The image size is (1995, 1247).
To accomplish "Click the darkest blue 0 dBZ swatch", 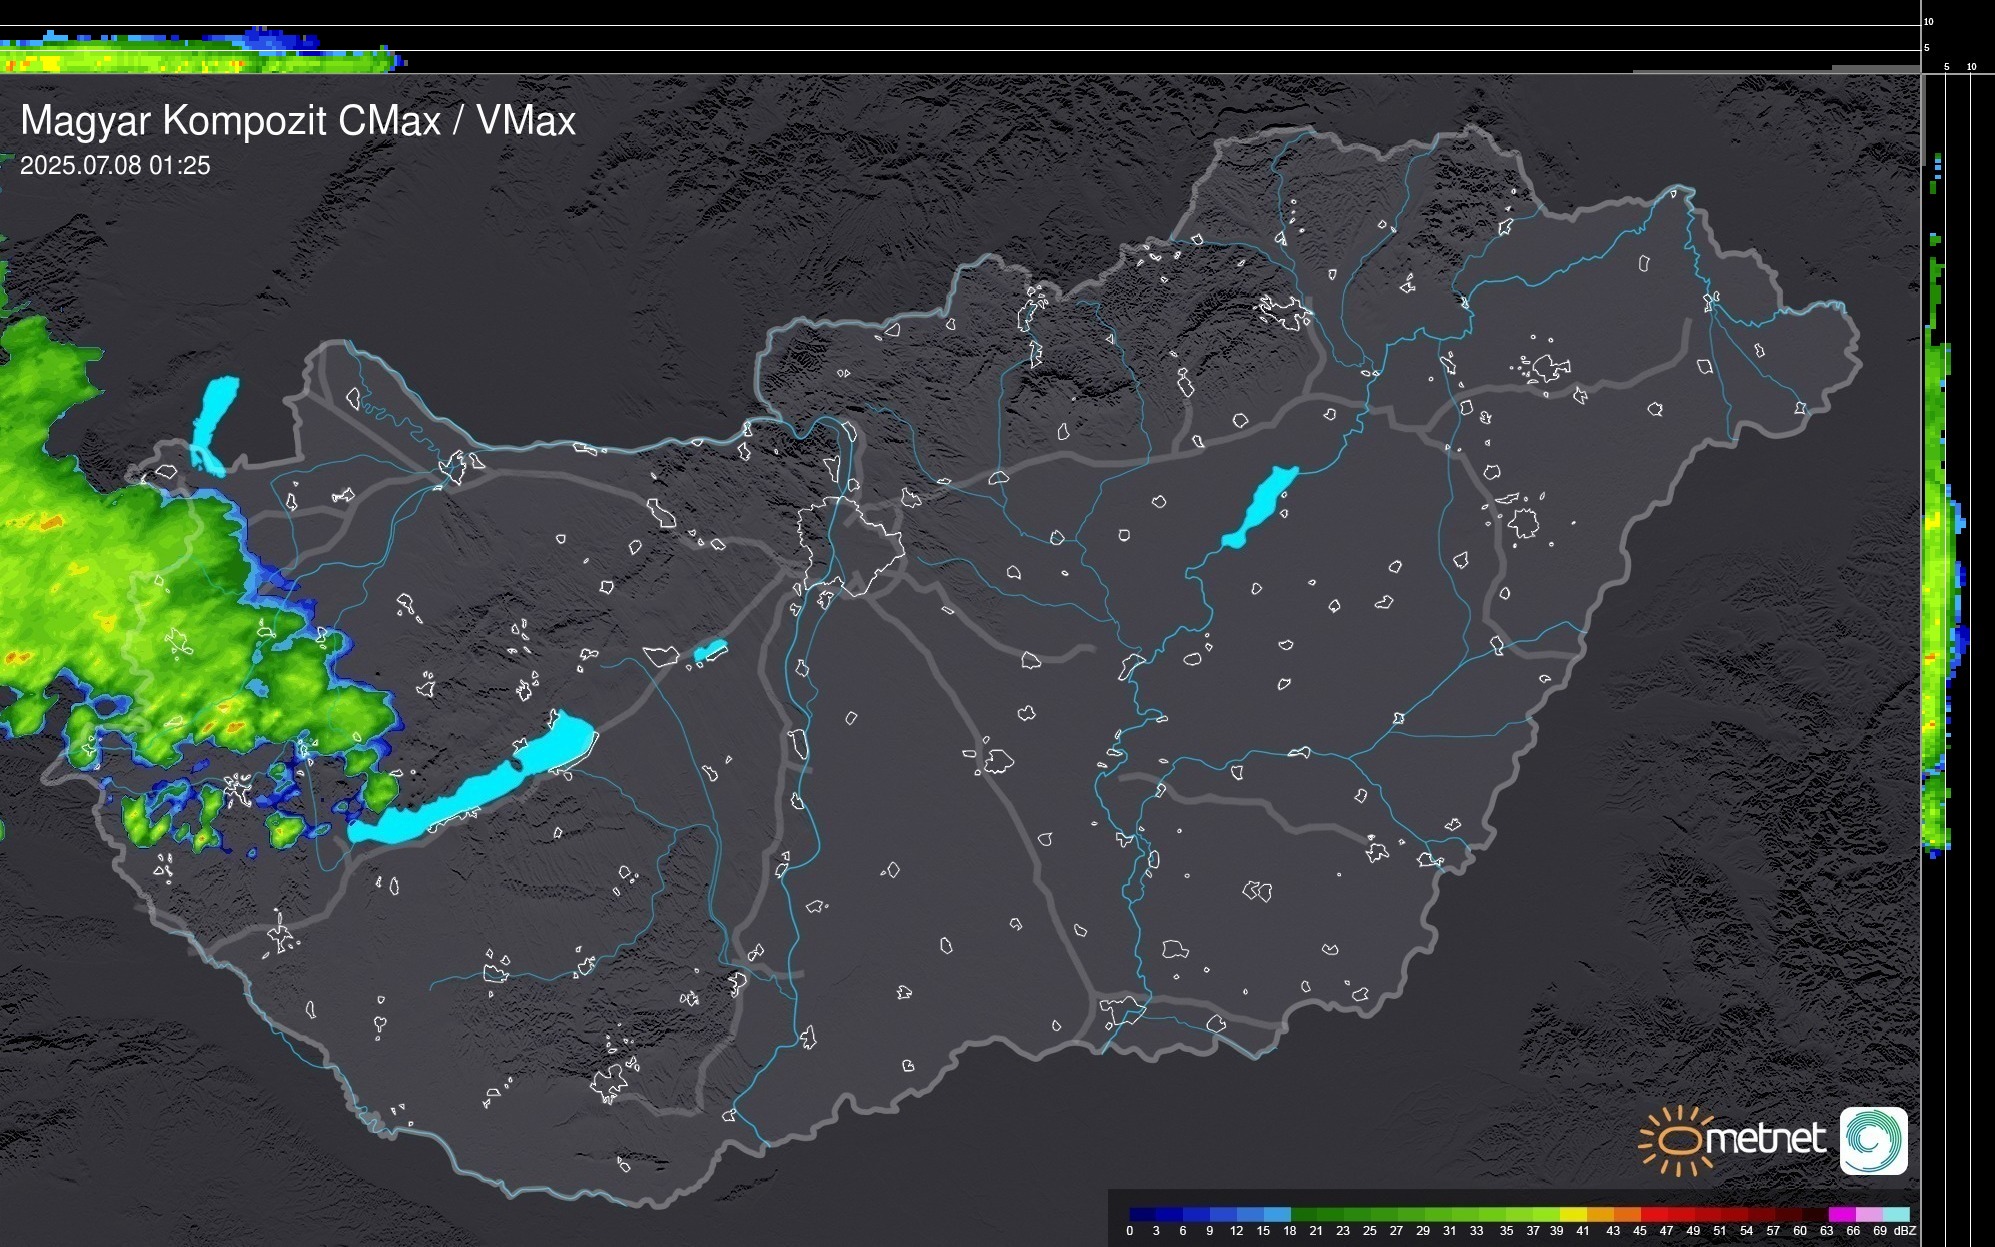I will point(1142,1214).
